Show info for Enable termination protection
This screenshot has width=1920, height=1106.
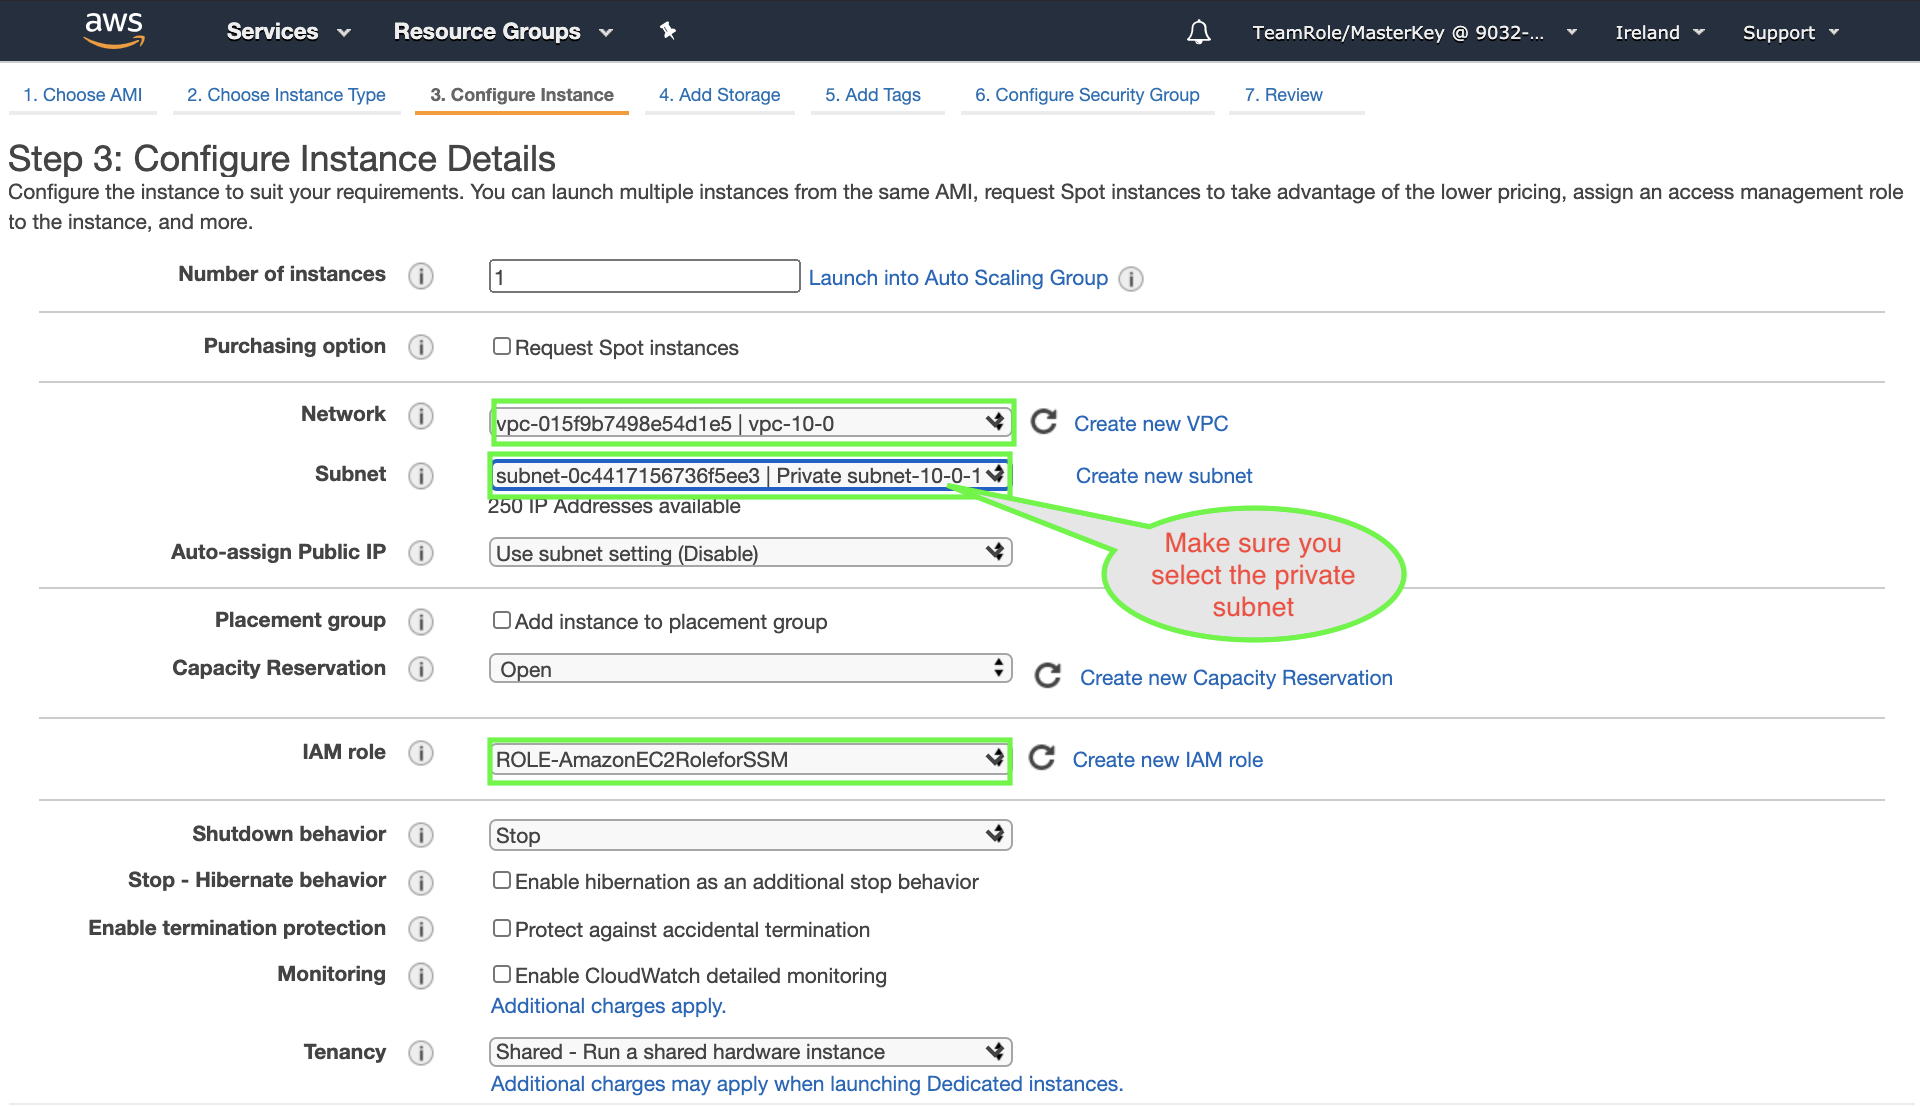[421, 929]
